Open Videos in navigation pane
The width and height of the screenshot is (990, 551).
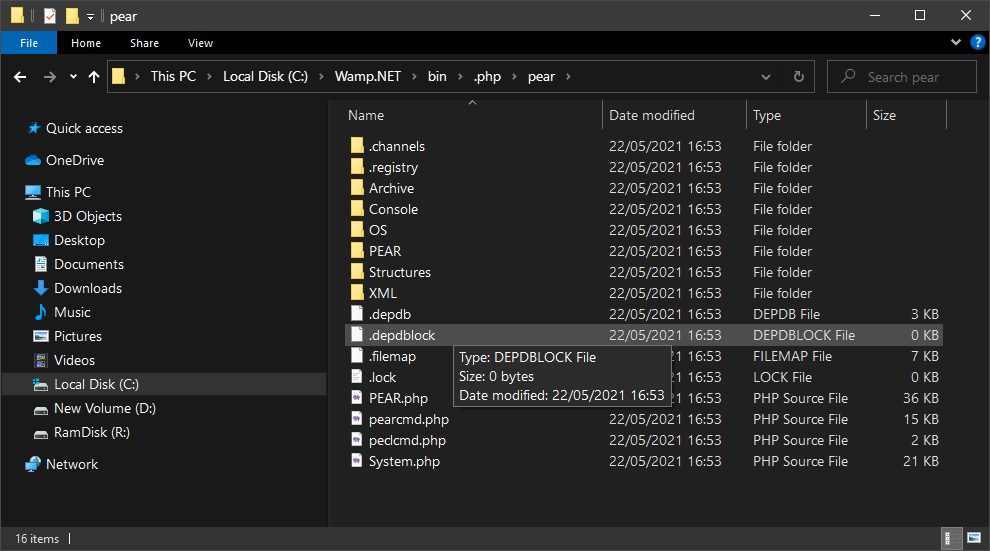click(74, 360)
